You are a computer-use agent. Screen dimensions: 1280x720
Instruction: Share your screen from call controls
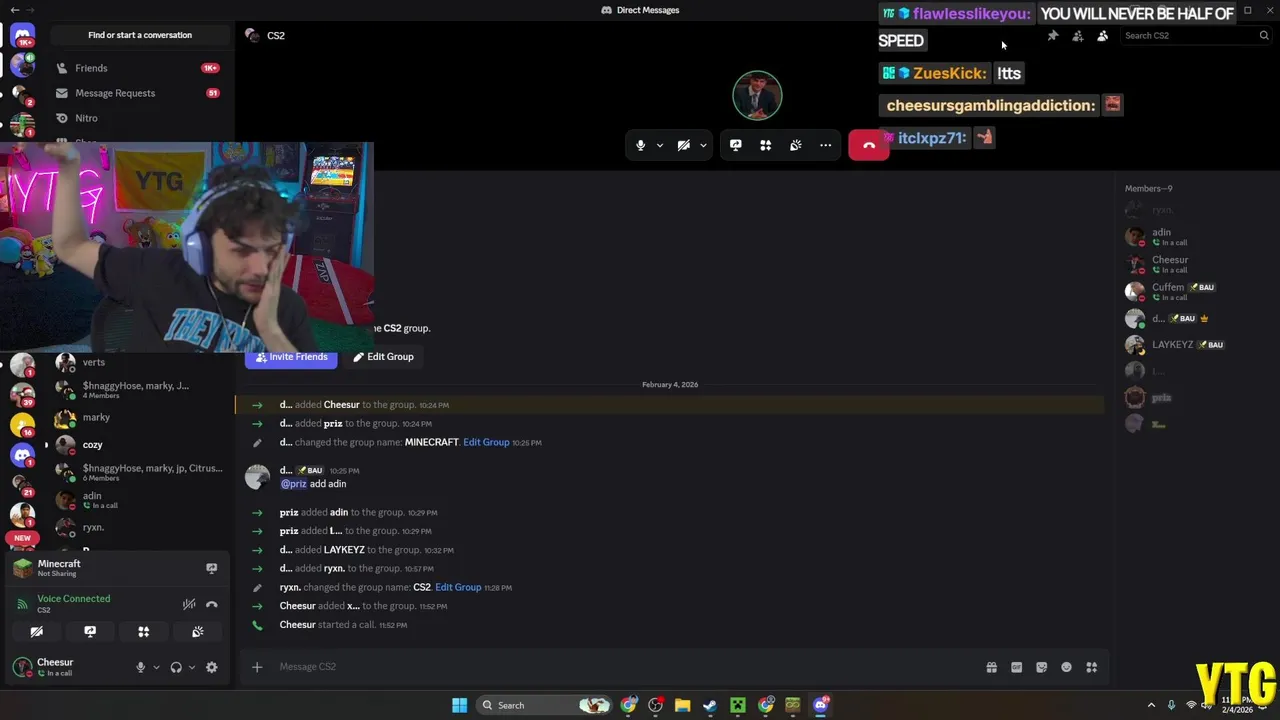(x=736, y=145)
